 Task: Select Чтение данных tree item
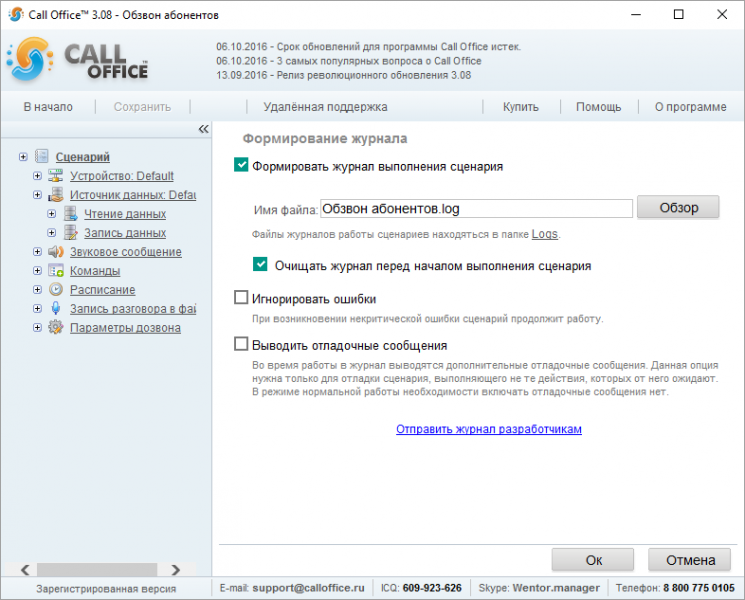pos(125,214)
